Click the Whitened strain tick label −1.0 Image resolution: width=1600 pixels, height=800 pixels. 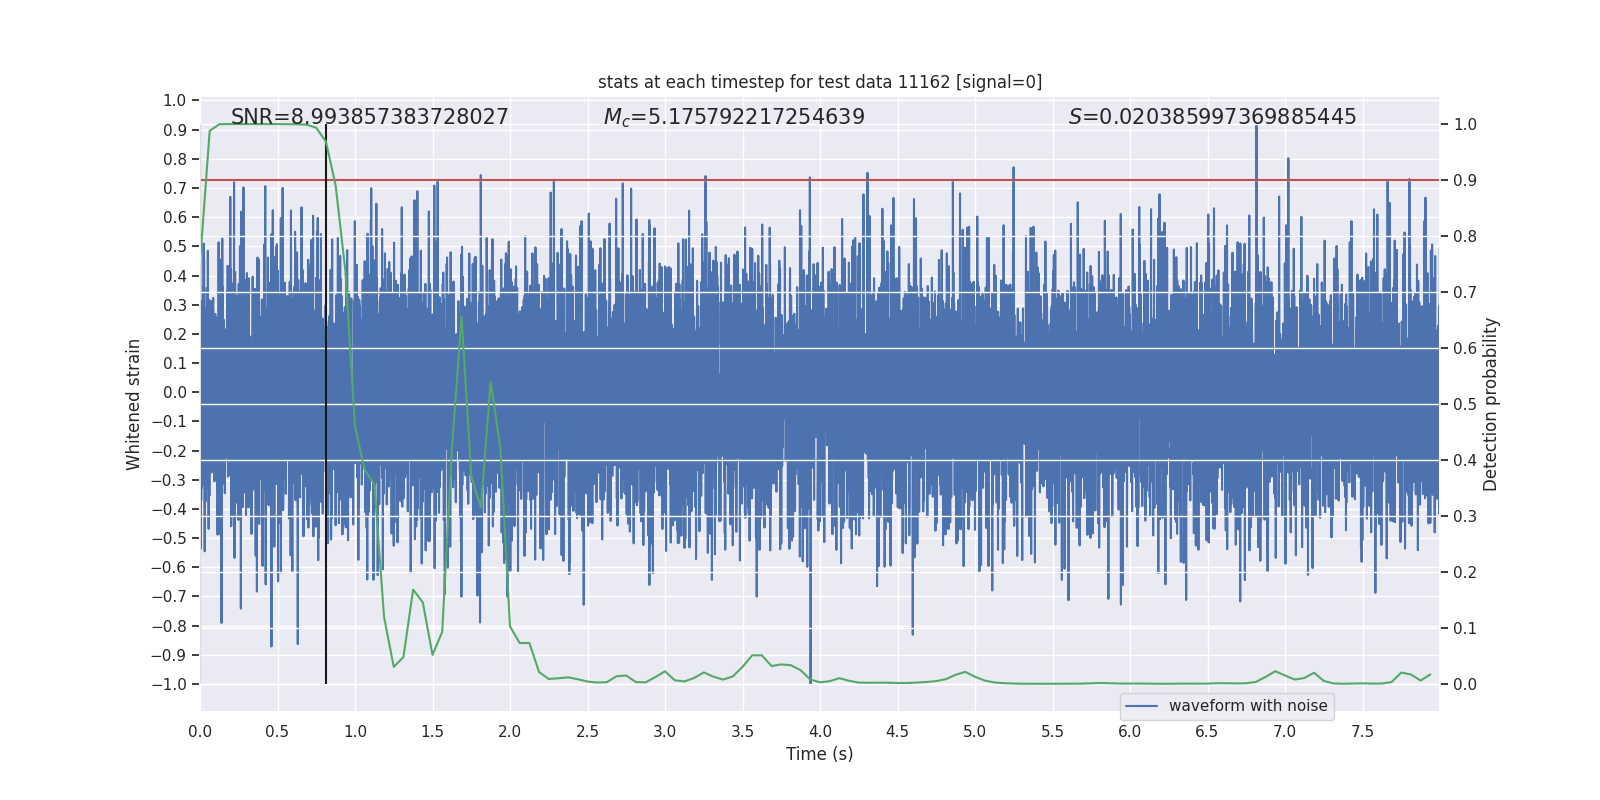click(x=169, y=684)
